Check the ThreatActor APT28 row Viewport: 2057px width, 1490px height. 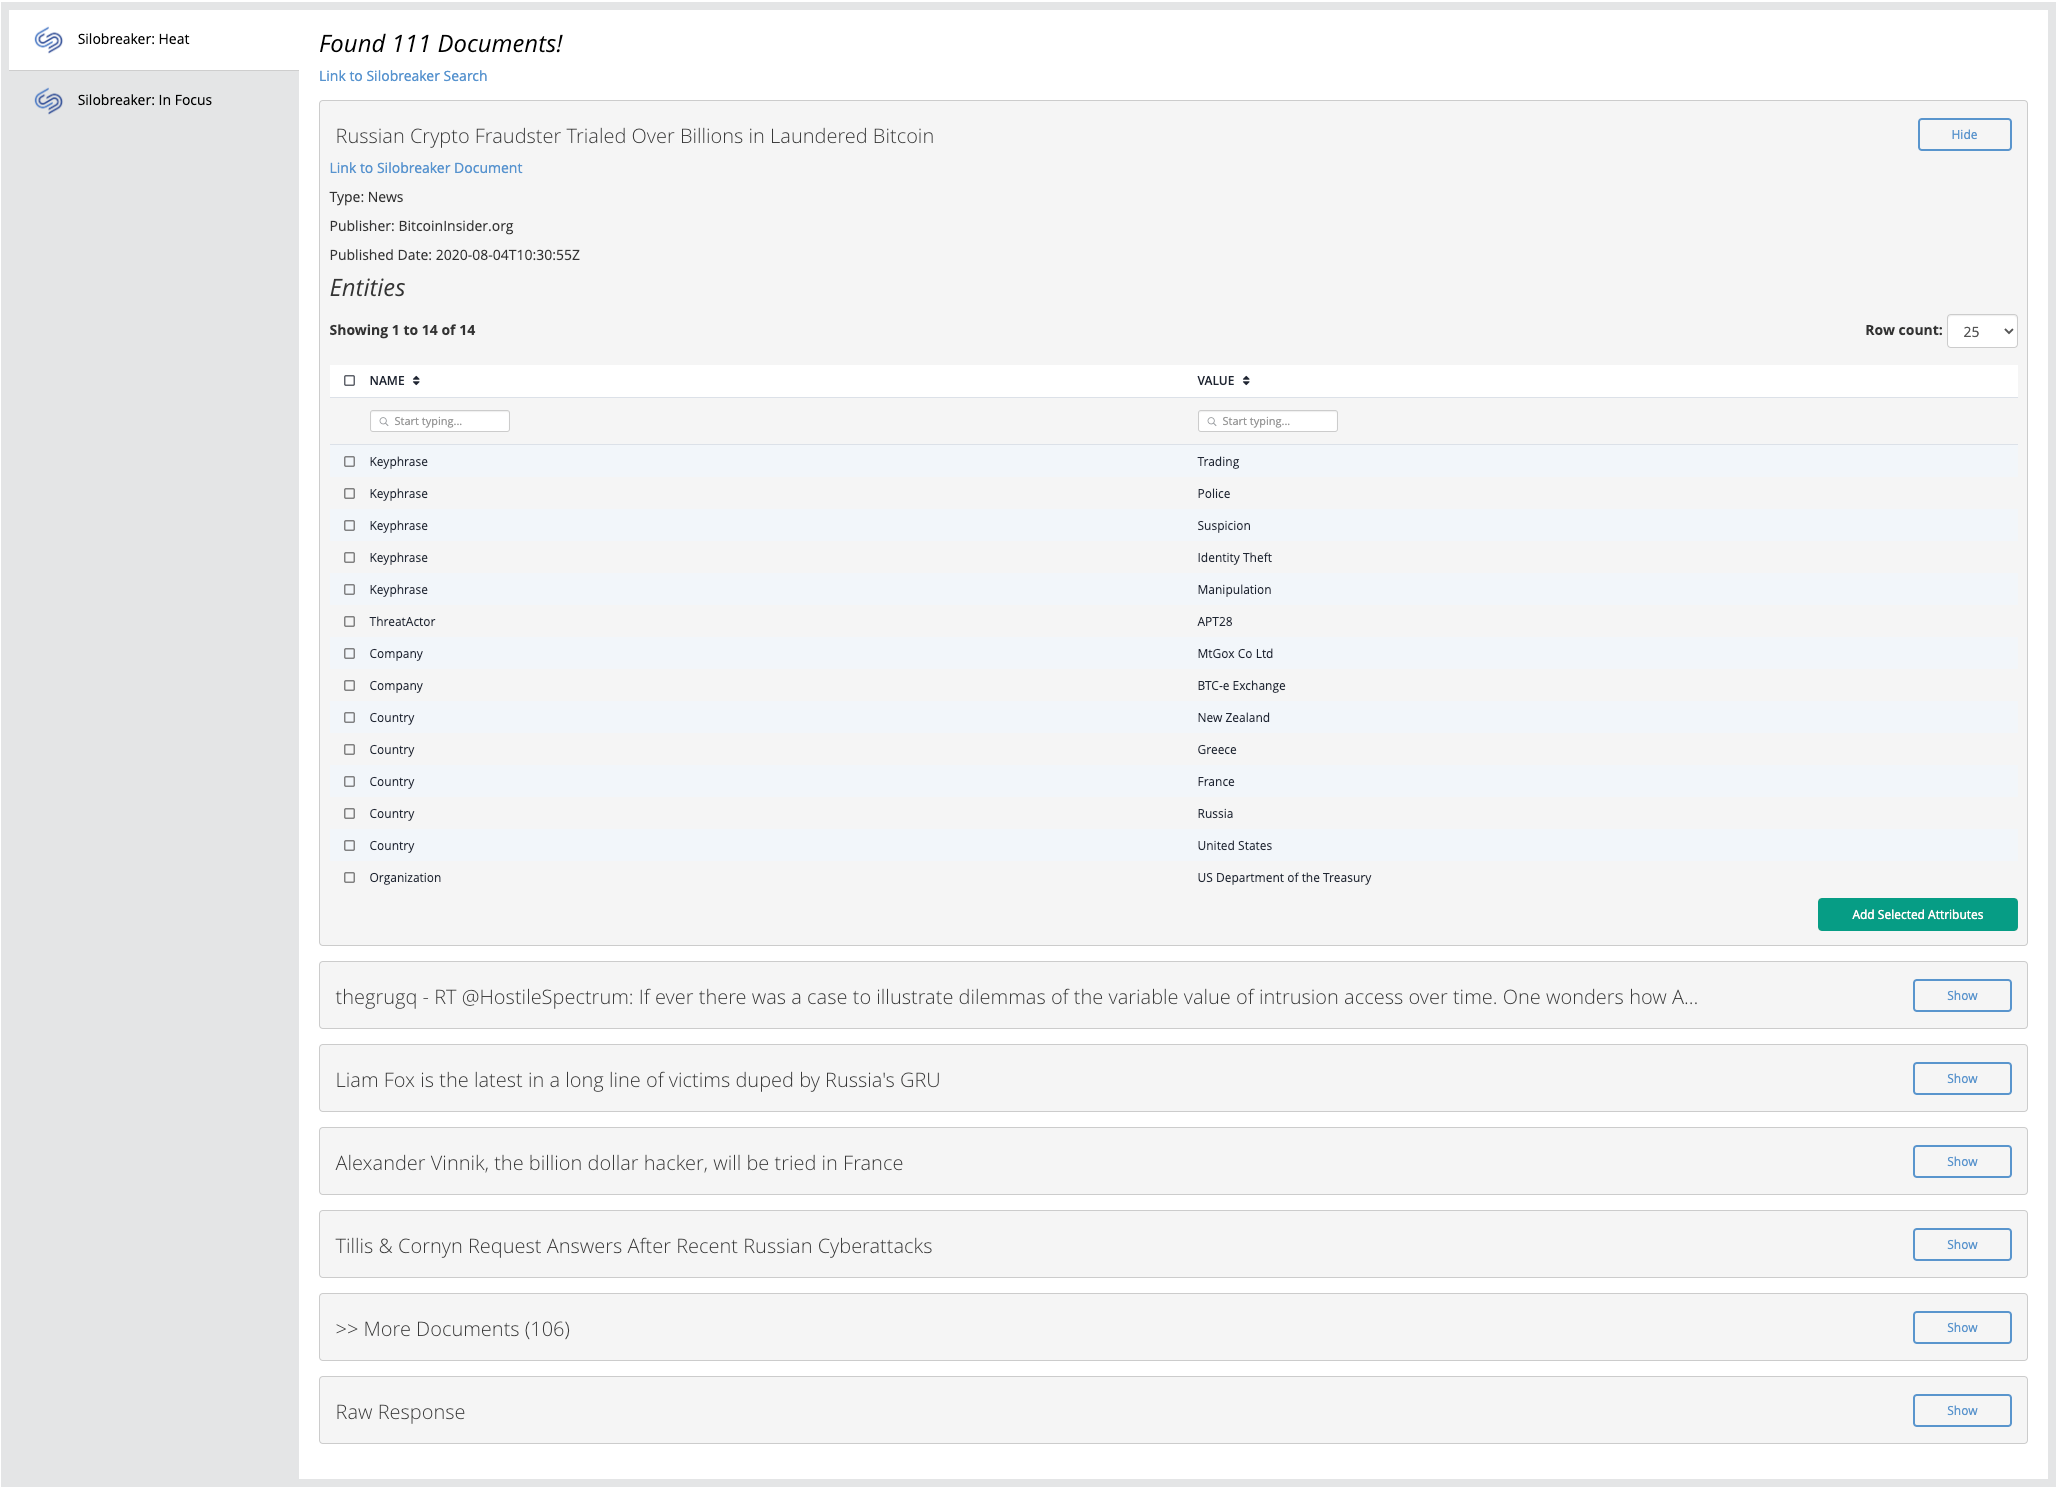tap(349, 622)
